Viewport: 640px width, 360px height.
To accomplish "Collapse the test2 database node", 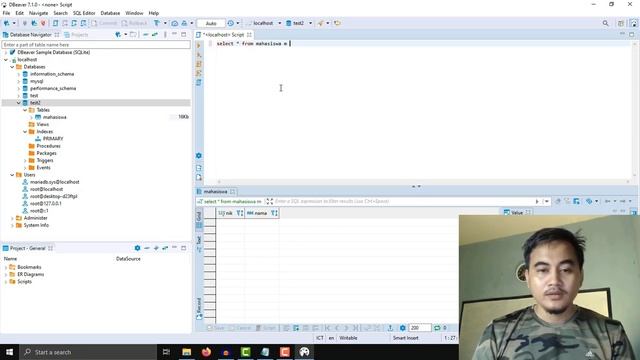I will (x=18, y=103).
